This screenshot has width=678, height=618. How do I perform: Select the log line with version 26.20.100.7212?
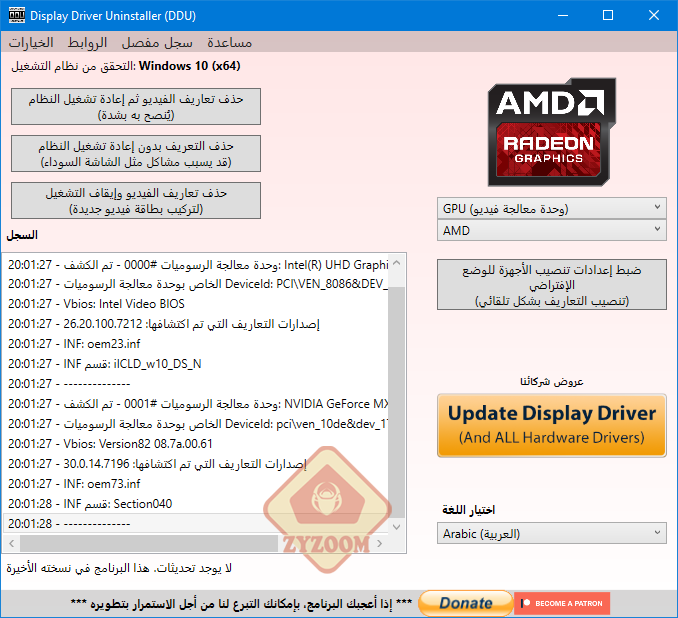(196, 323)
